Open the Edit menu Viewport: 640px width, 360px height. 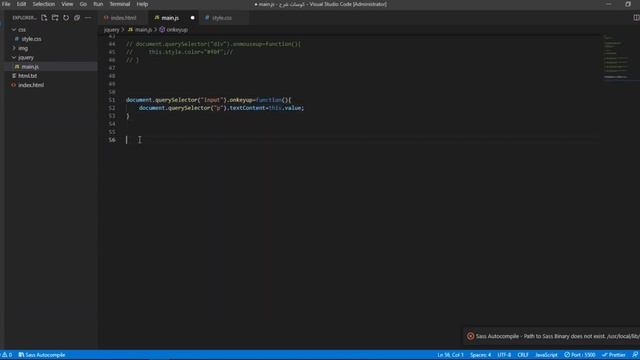(x=21, y=4)
